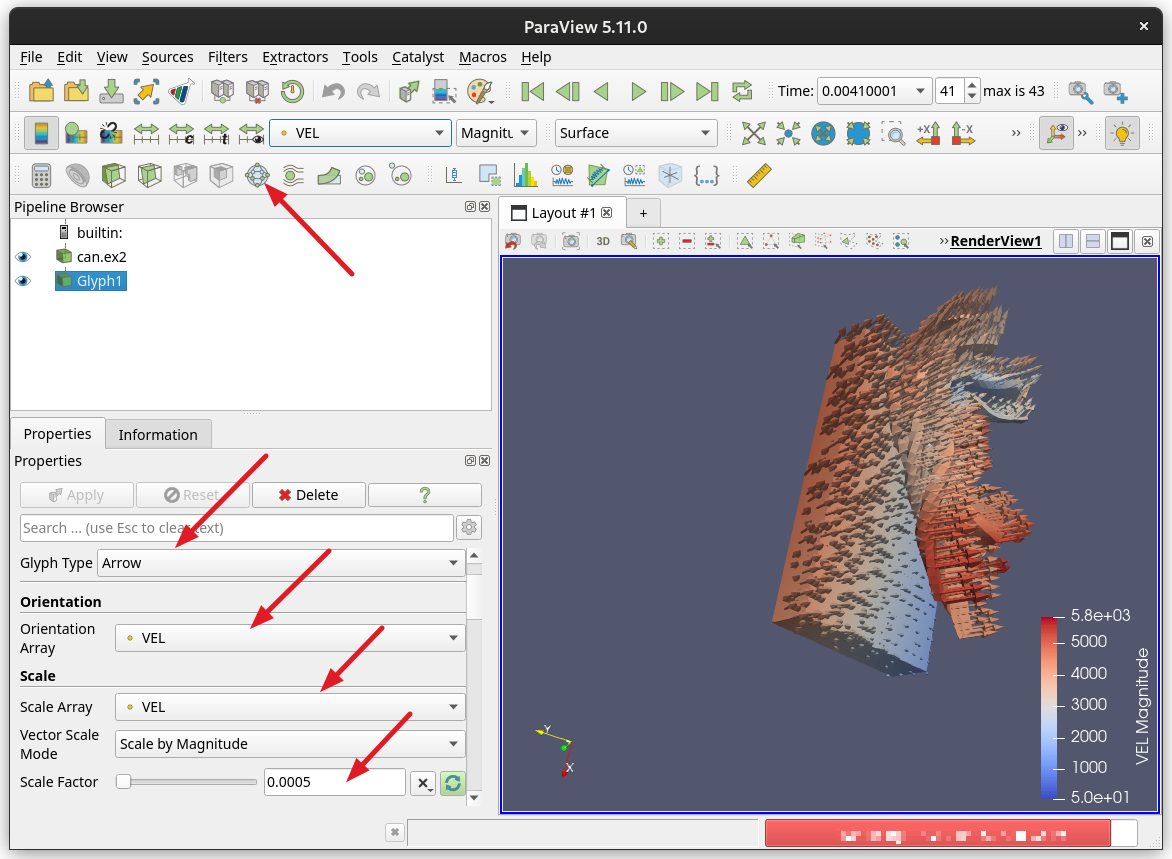Click the VEL Magnitude color legend bar
Viewport: 1172px width, 859px height.
(1049, 707)
